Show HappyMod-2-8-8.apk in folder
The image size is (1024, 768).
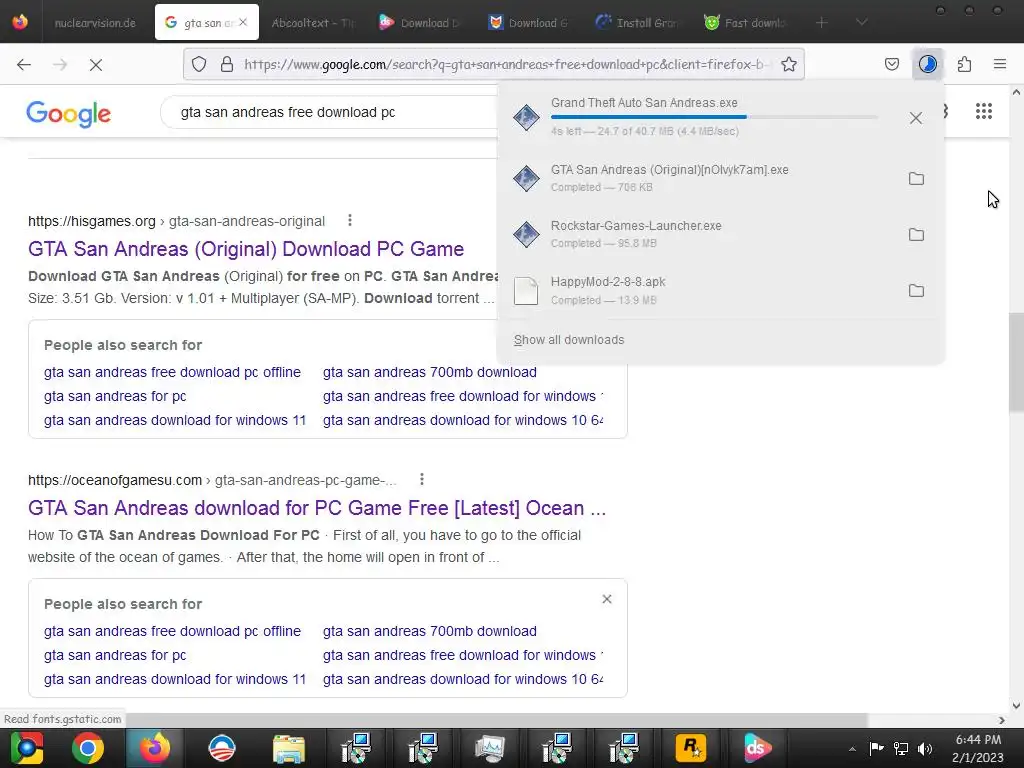[916, 291]
